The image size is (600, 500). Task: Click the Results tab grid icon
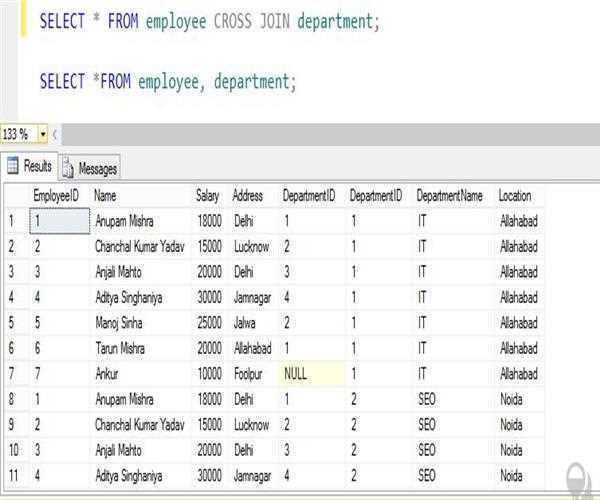pos(13,166)
